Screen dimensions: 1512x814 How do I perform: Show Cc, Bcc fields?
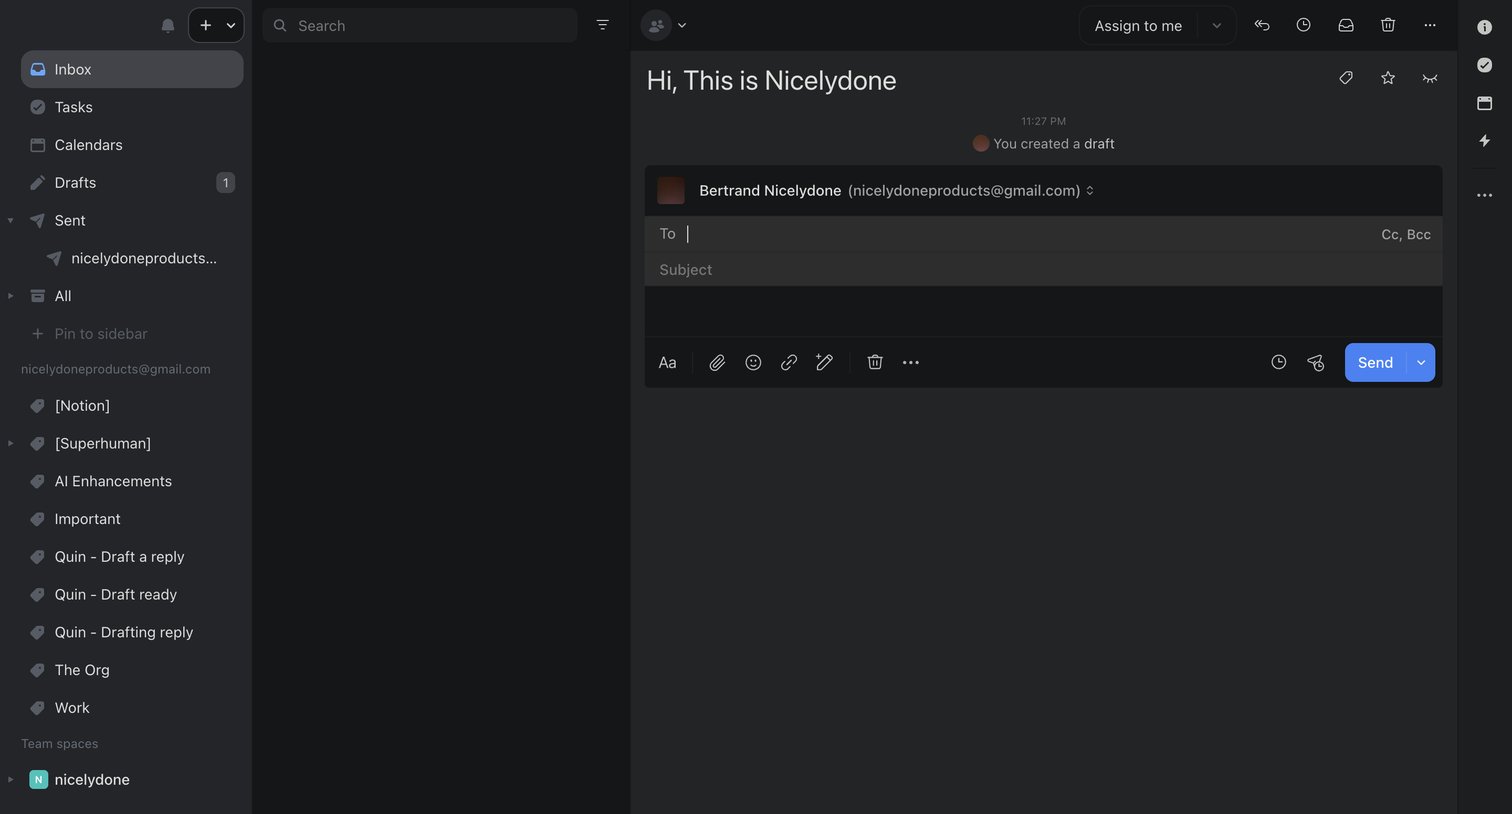point(1406,234)
